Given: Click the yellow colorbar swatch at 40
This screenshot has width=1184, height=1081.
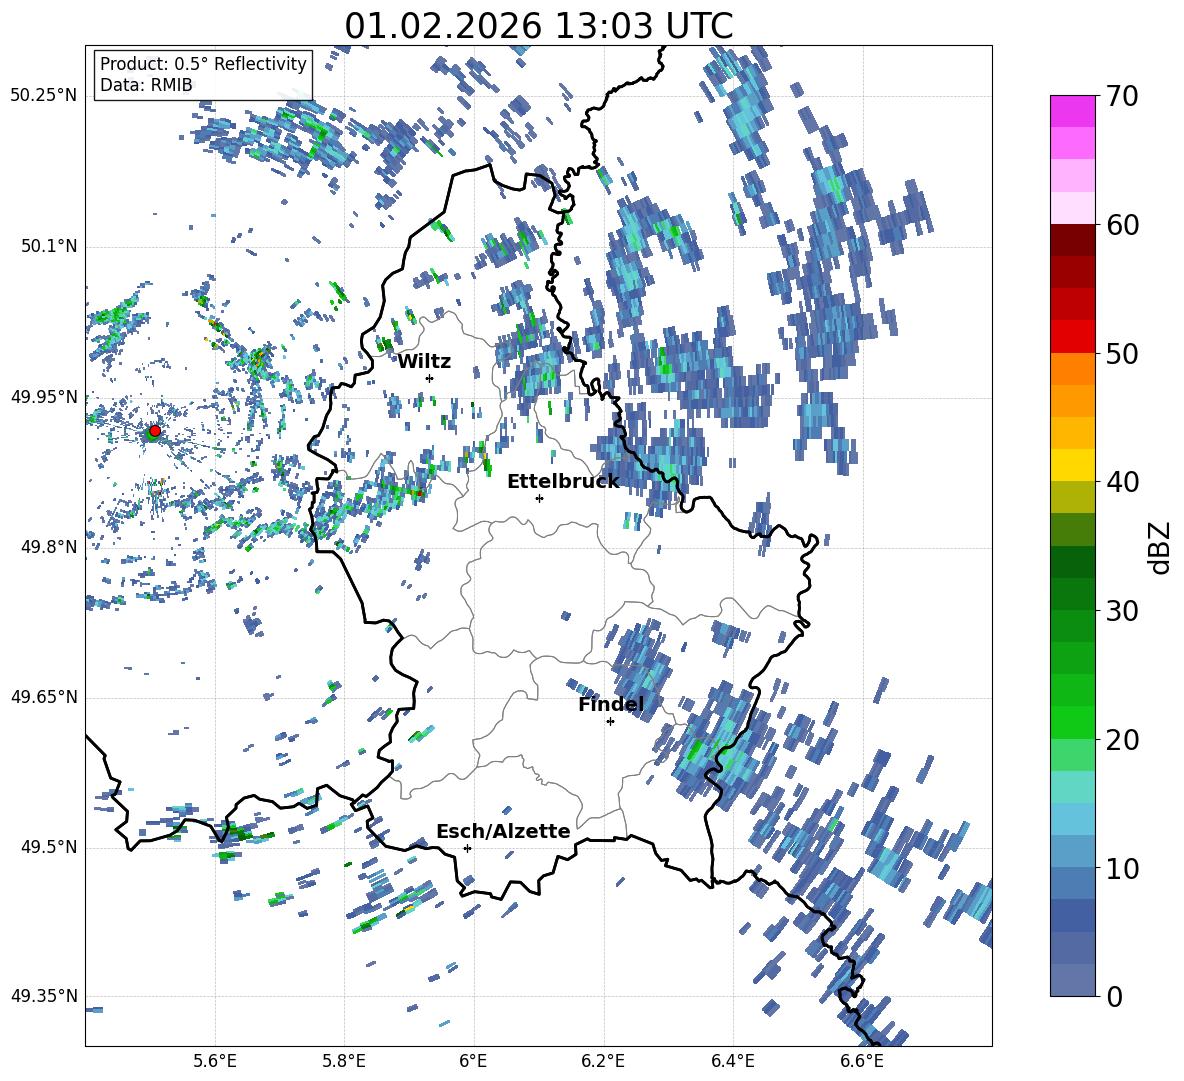Looking at the screenshot, I should click(1072, 465).
